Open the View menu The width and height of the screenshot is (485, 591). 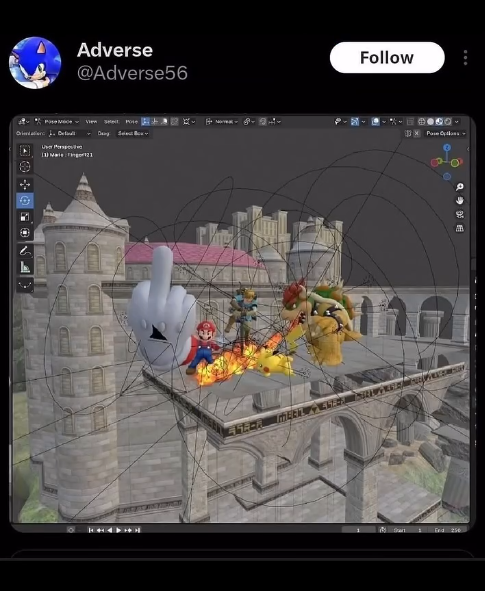pos(91,121)
